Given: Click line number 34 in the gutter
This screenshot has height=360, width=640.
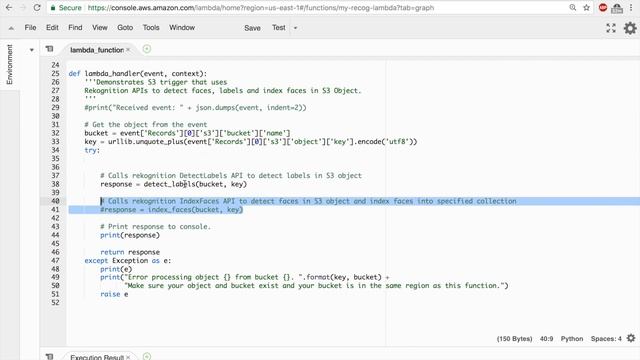Looking at the screenshot, I should pyautogui.click(x=55, y=150).
